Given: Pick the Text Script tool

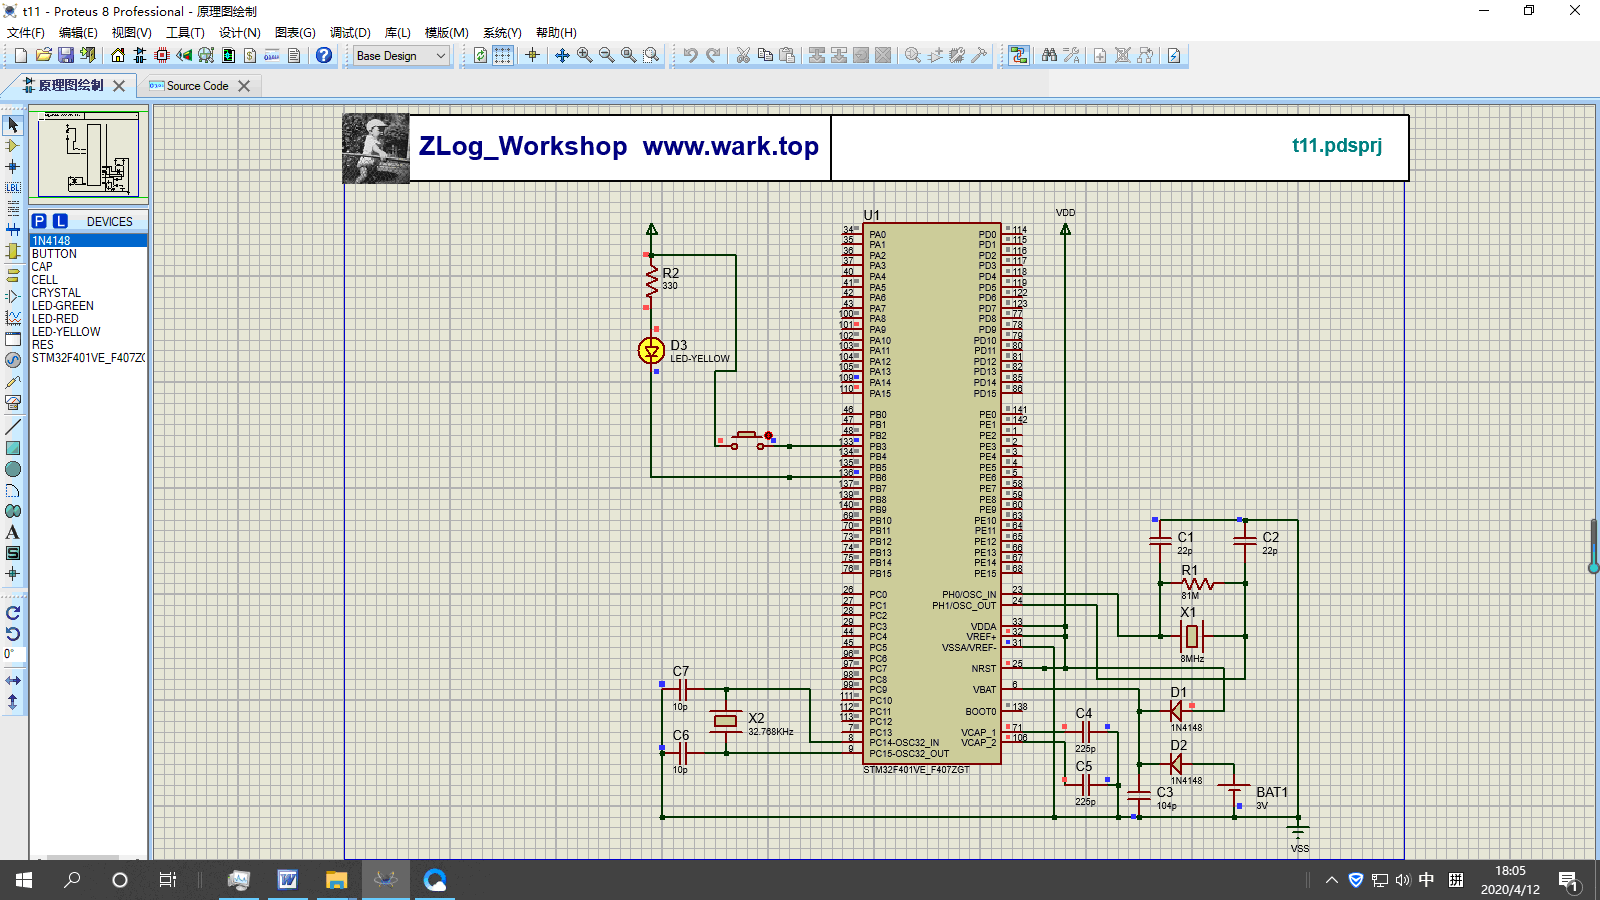Looking at the screenshot, I should [13, 209].
